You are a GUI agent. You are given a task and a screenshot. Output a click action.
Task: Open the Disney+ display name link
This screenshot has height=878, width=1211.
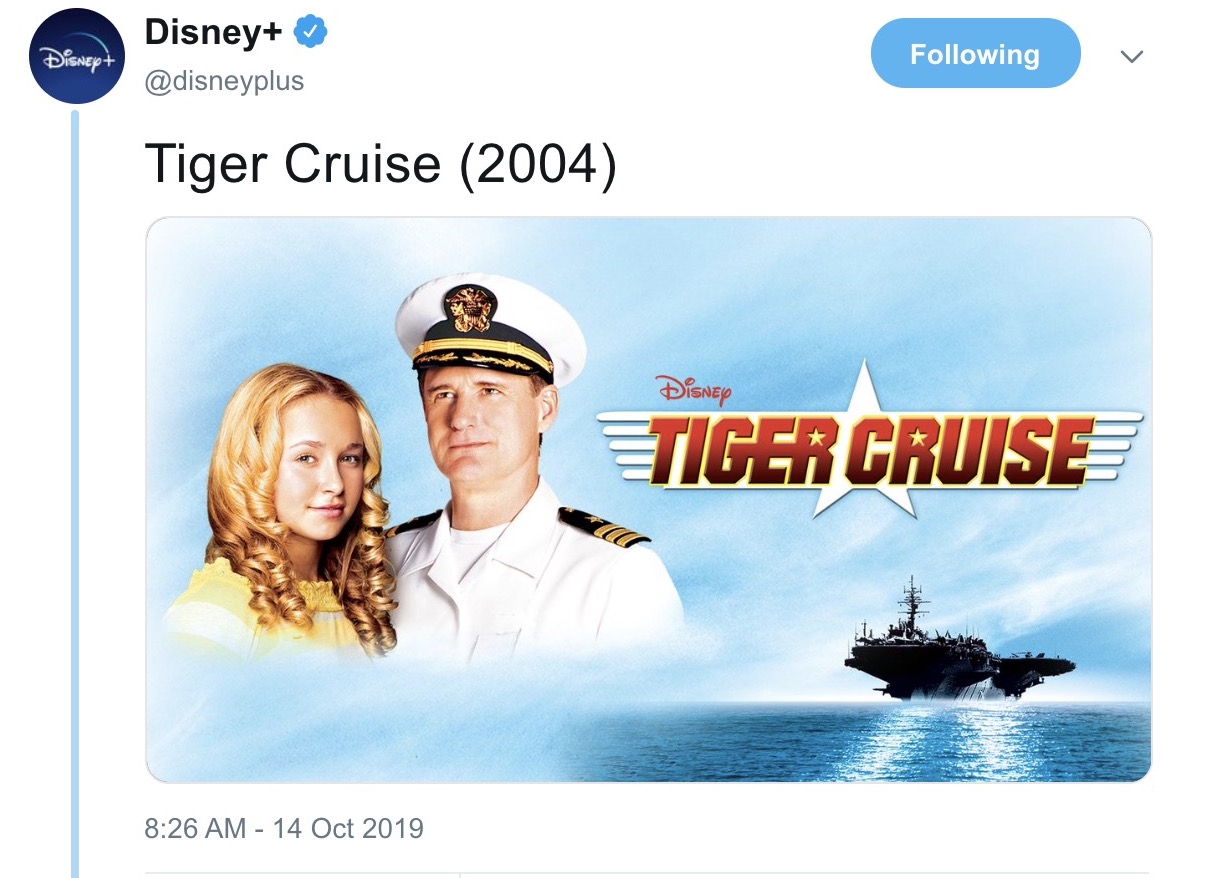tap(216, 33)
